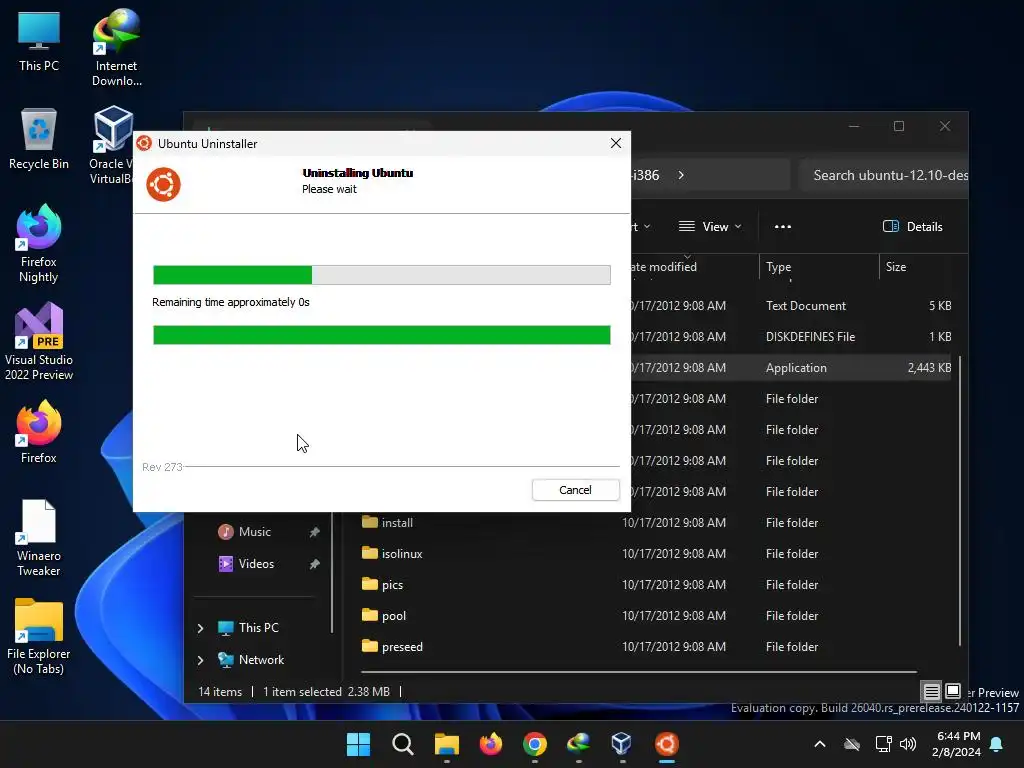The image size is (1024, 768).
Task: Open This PC desktop icon
Action: coord(39,42)
